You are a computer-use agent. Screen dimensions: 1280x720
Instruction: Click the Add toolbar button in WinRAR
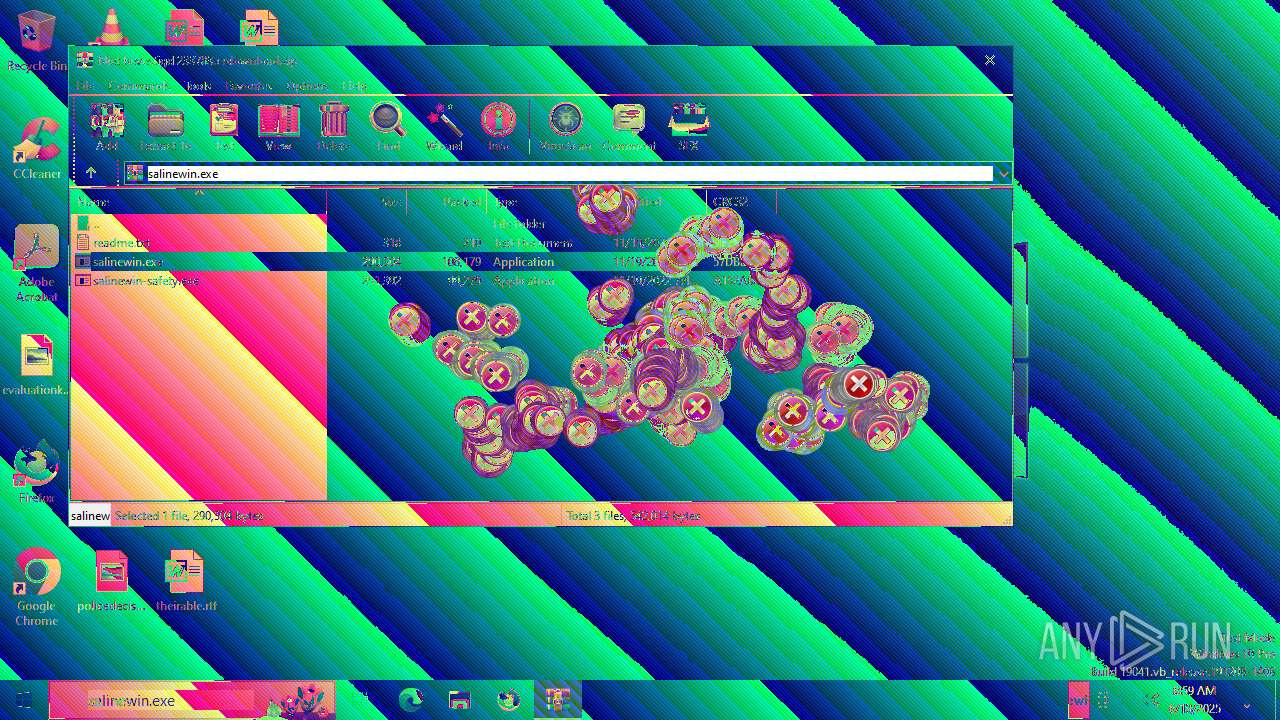click(x=107, y=127)
